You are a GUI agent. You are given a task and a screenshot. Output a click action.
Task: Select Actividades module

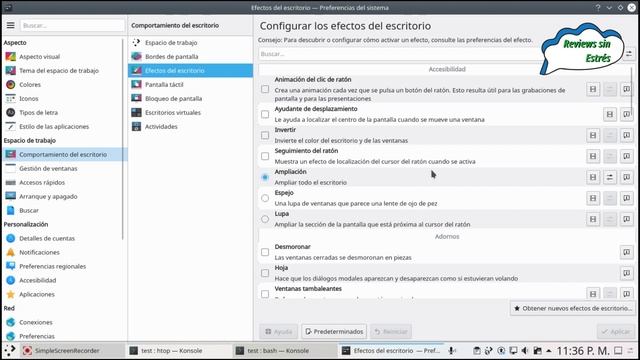(190, 127)
